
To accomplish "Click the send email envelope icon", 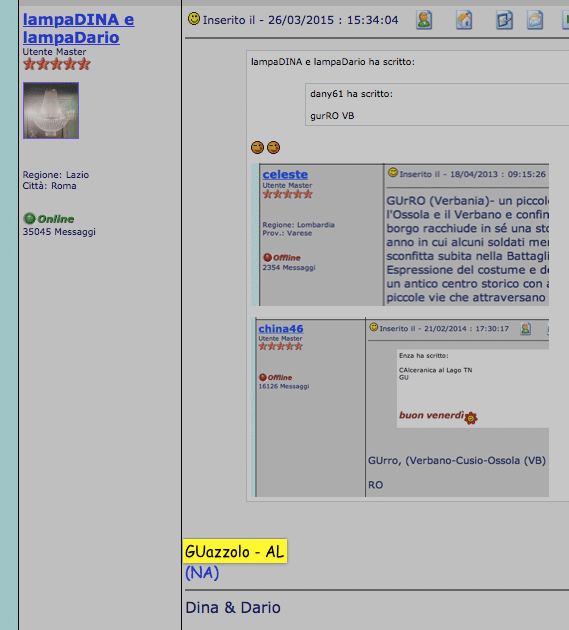I will tap(535, 20).
